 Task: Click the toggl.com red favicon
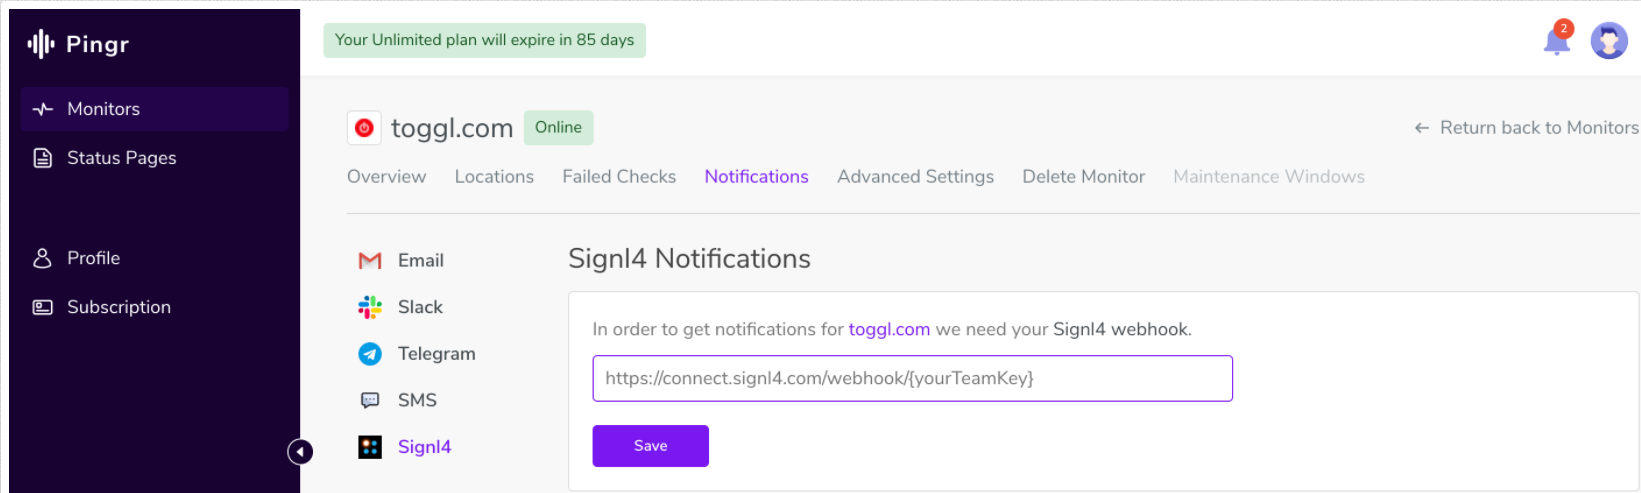pyautogui.click(x=364, y=128)
